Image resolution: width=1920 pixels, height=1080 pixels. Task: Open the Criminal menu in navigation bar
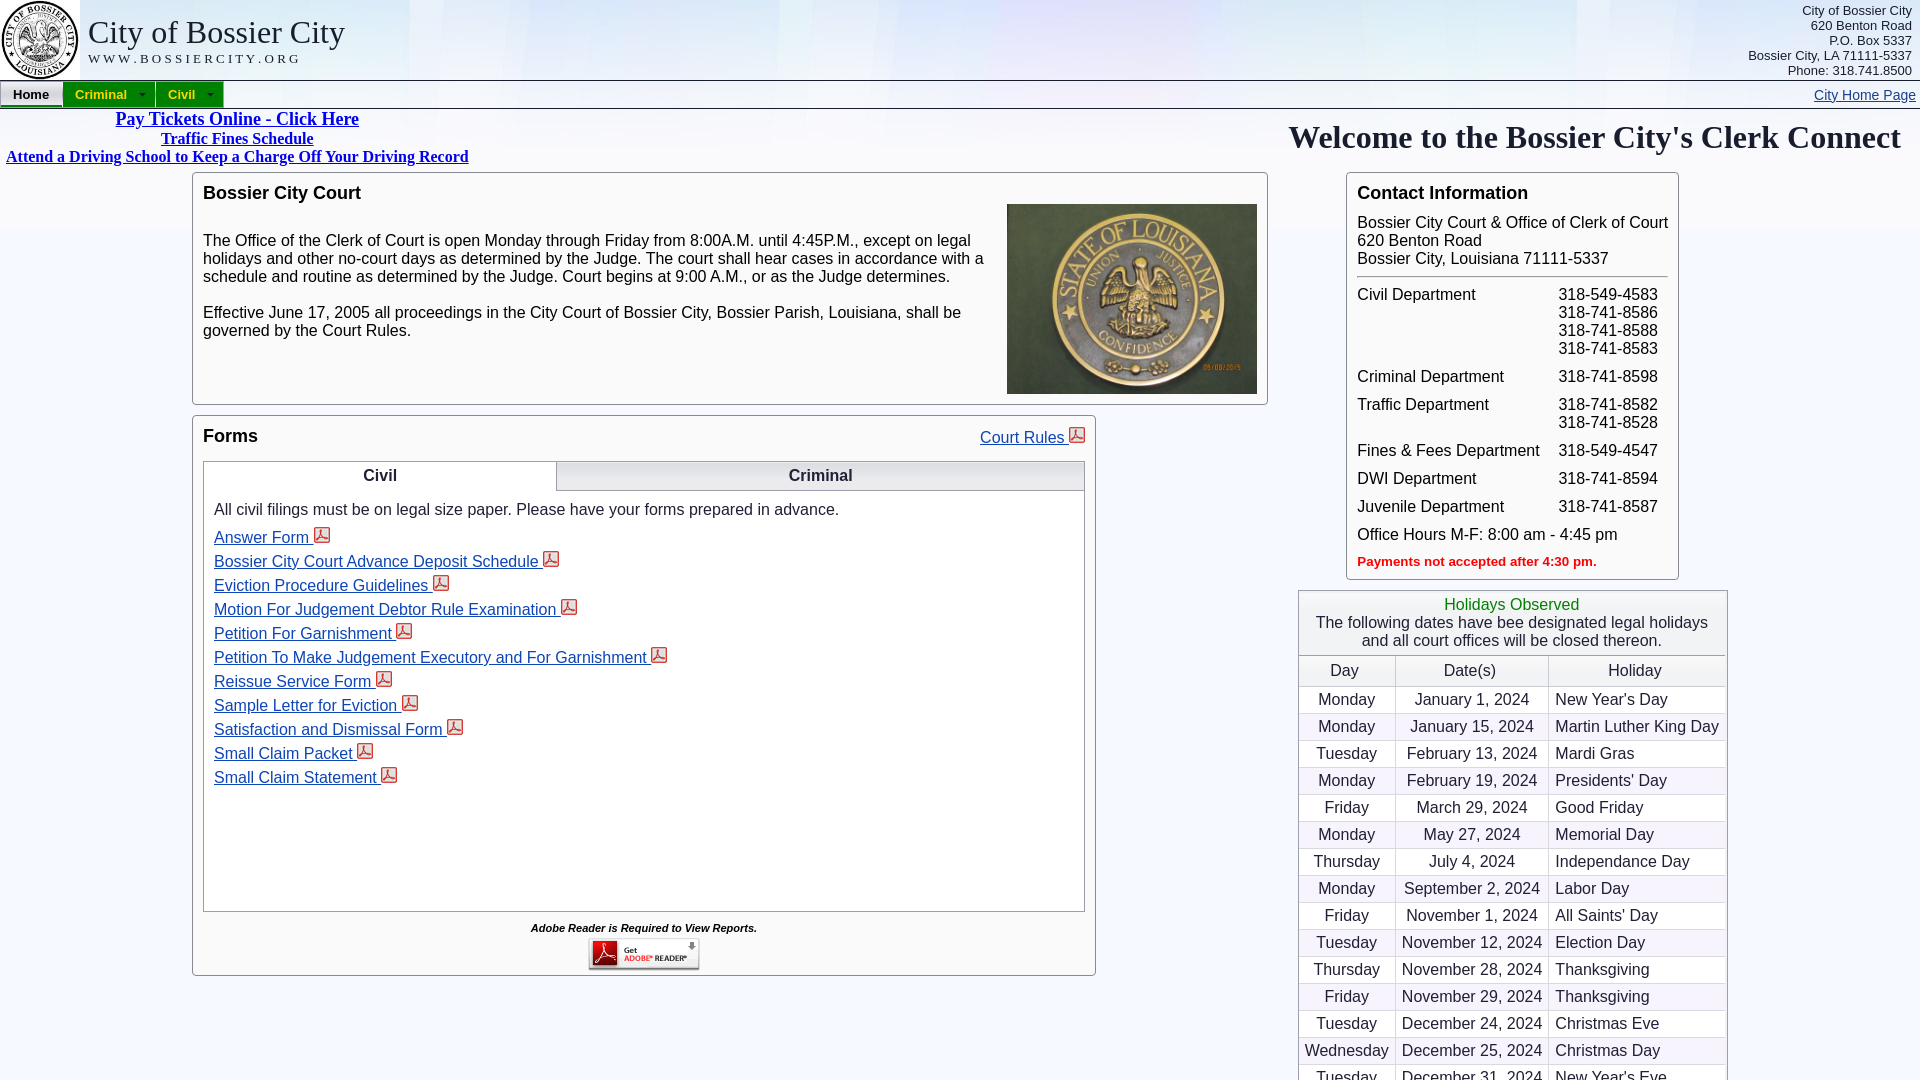coord(109,95)
